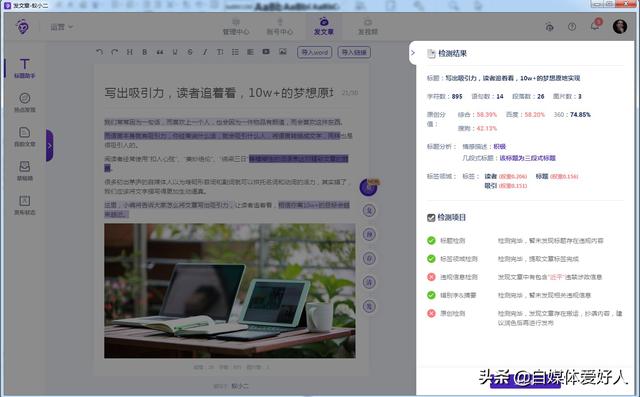This screenshot has width=640, height=397.
Task: Click the 标签领域检测 result row
Action: (525, 259)
